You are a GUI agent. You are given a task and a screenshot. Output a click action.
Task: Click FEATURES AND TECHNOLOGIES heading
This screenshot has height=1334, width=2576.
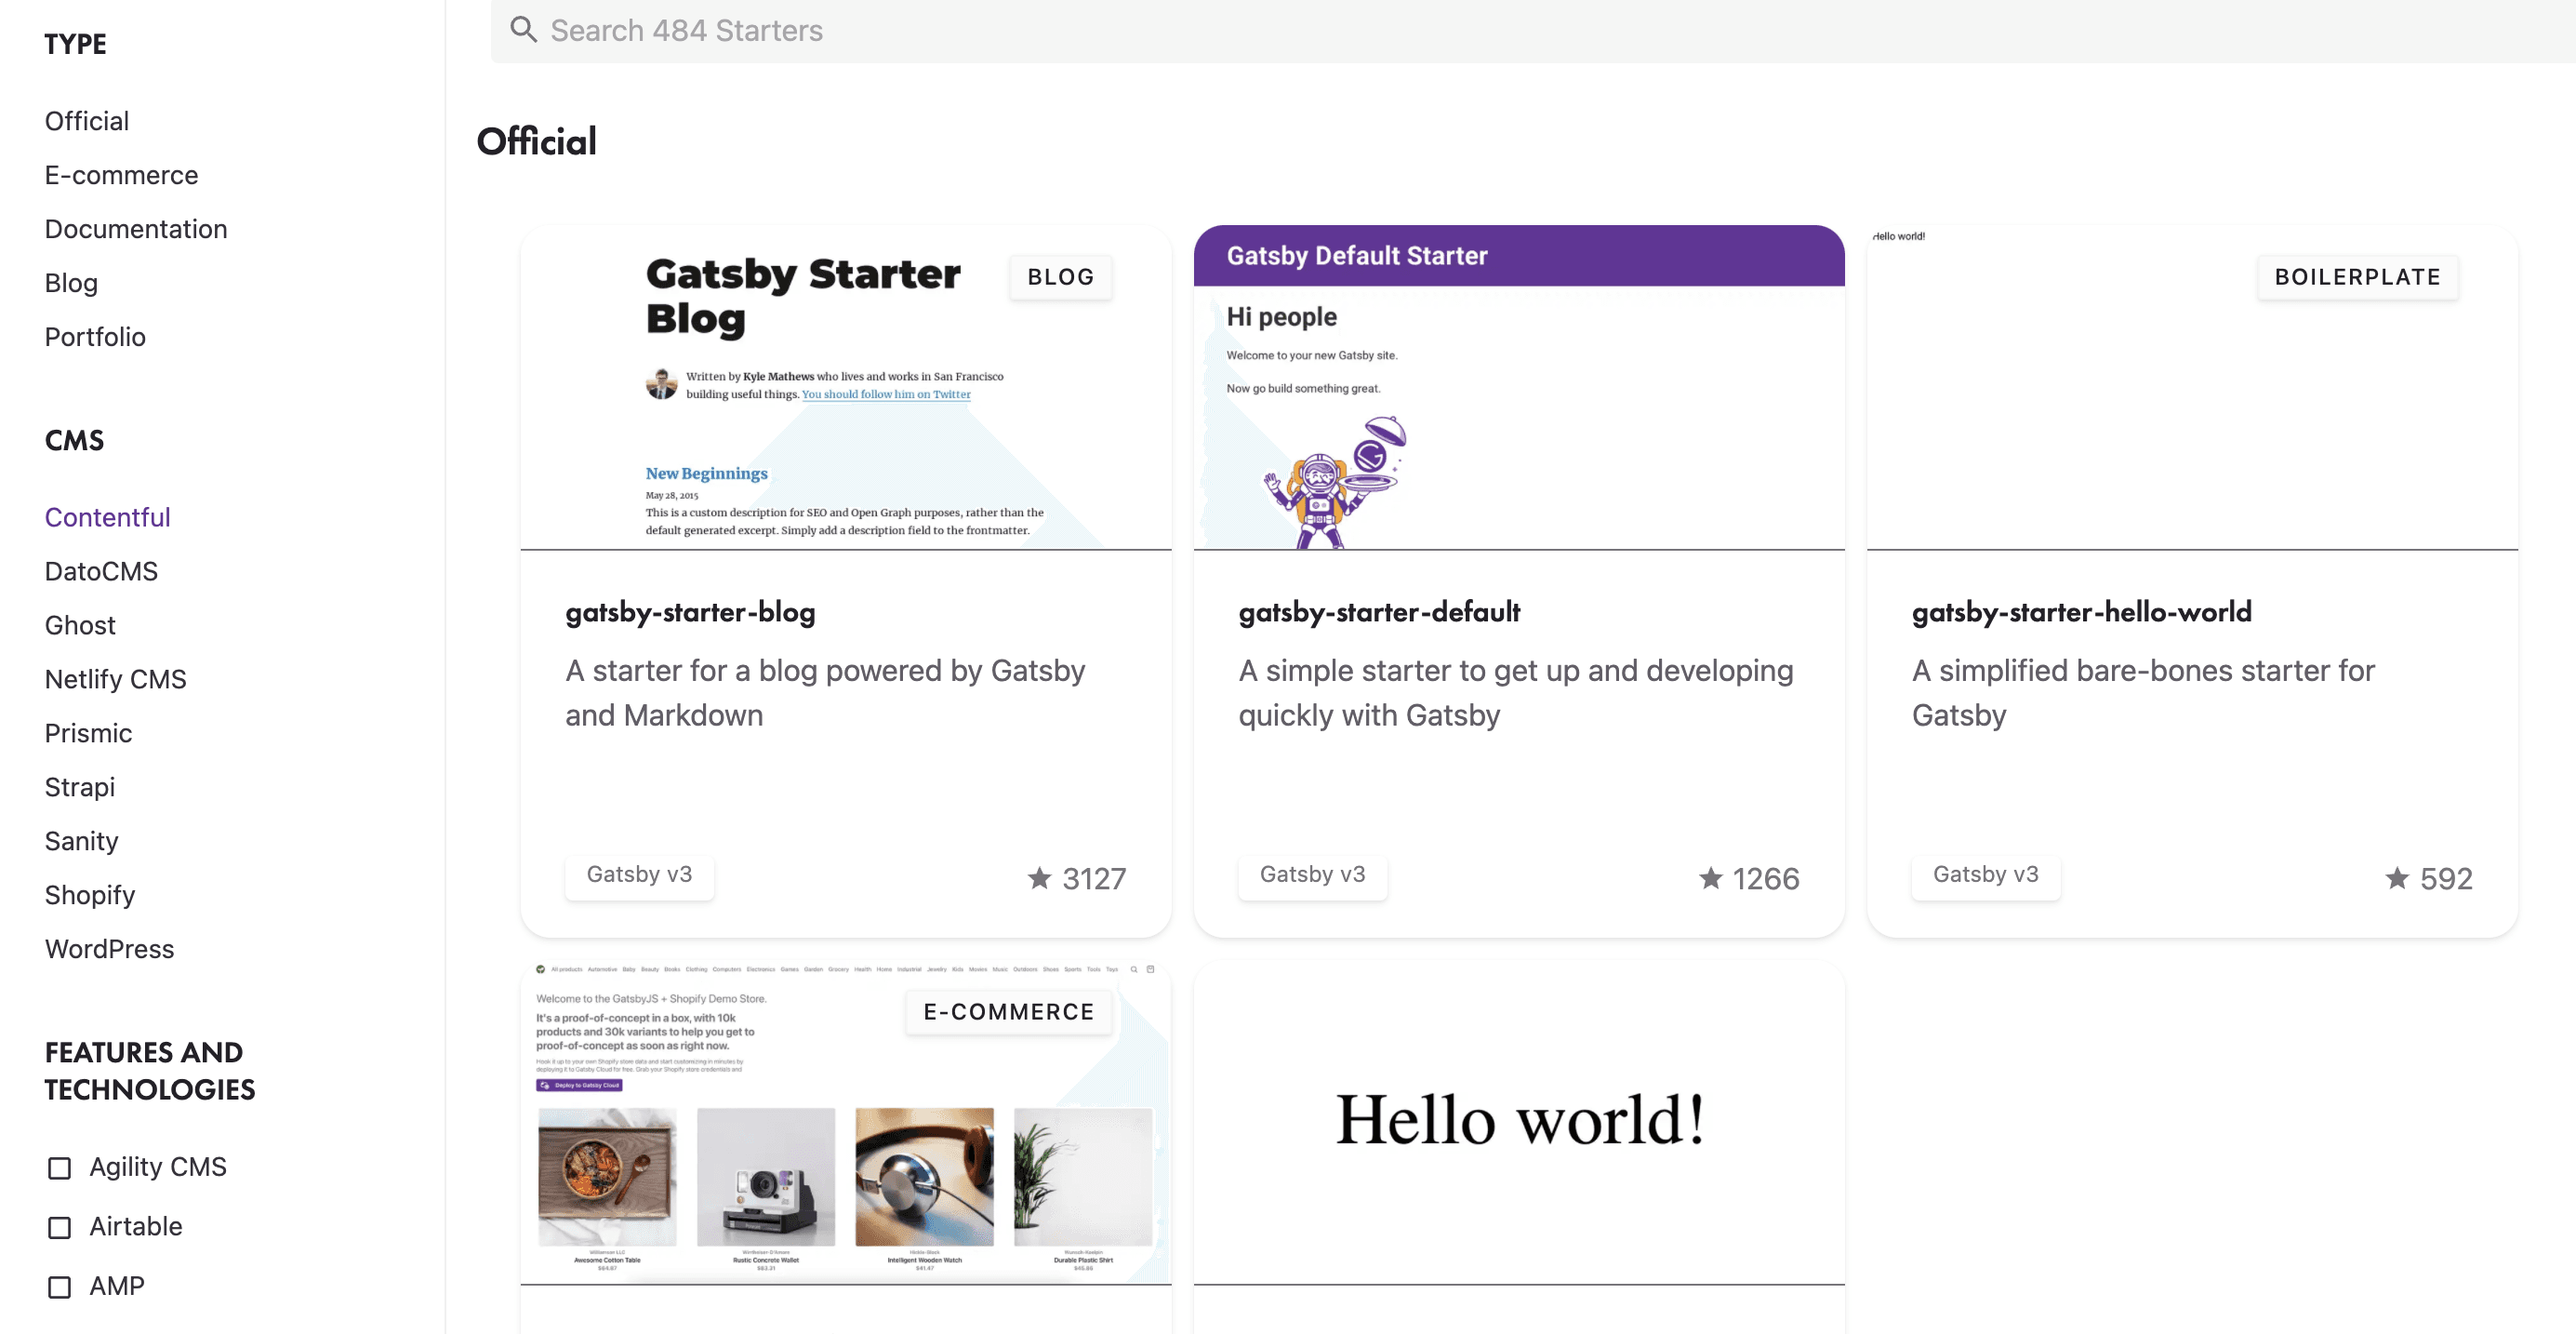tap(150, 1071)
